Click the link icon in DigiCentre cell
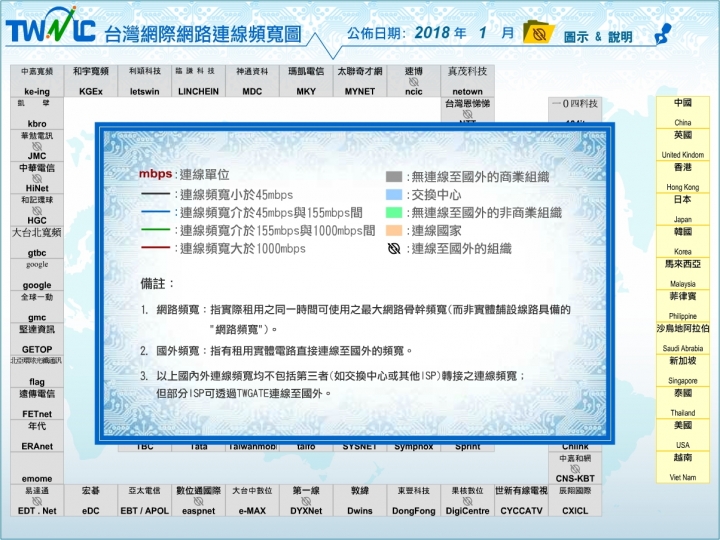Image resolution: width=720 pixels, height=540 pixels. click(467, 501)
